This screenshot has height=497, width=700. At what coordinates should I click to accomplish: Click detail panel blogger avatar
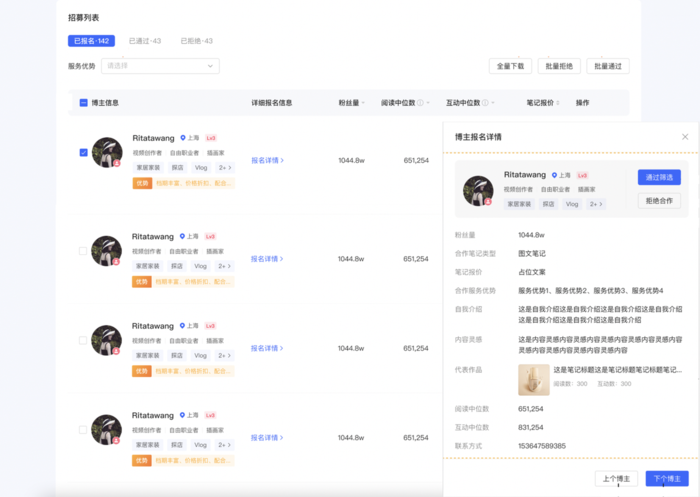[478, 190]
